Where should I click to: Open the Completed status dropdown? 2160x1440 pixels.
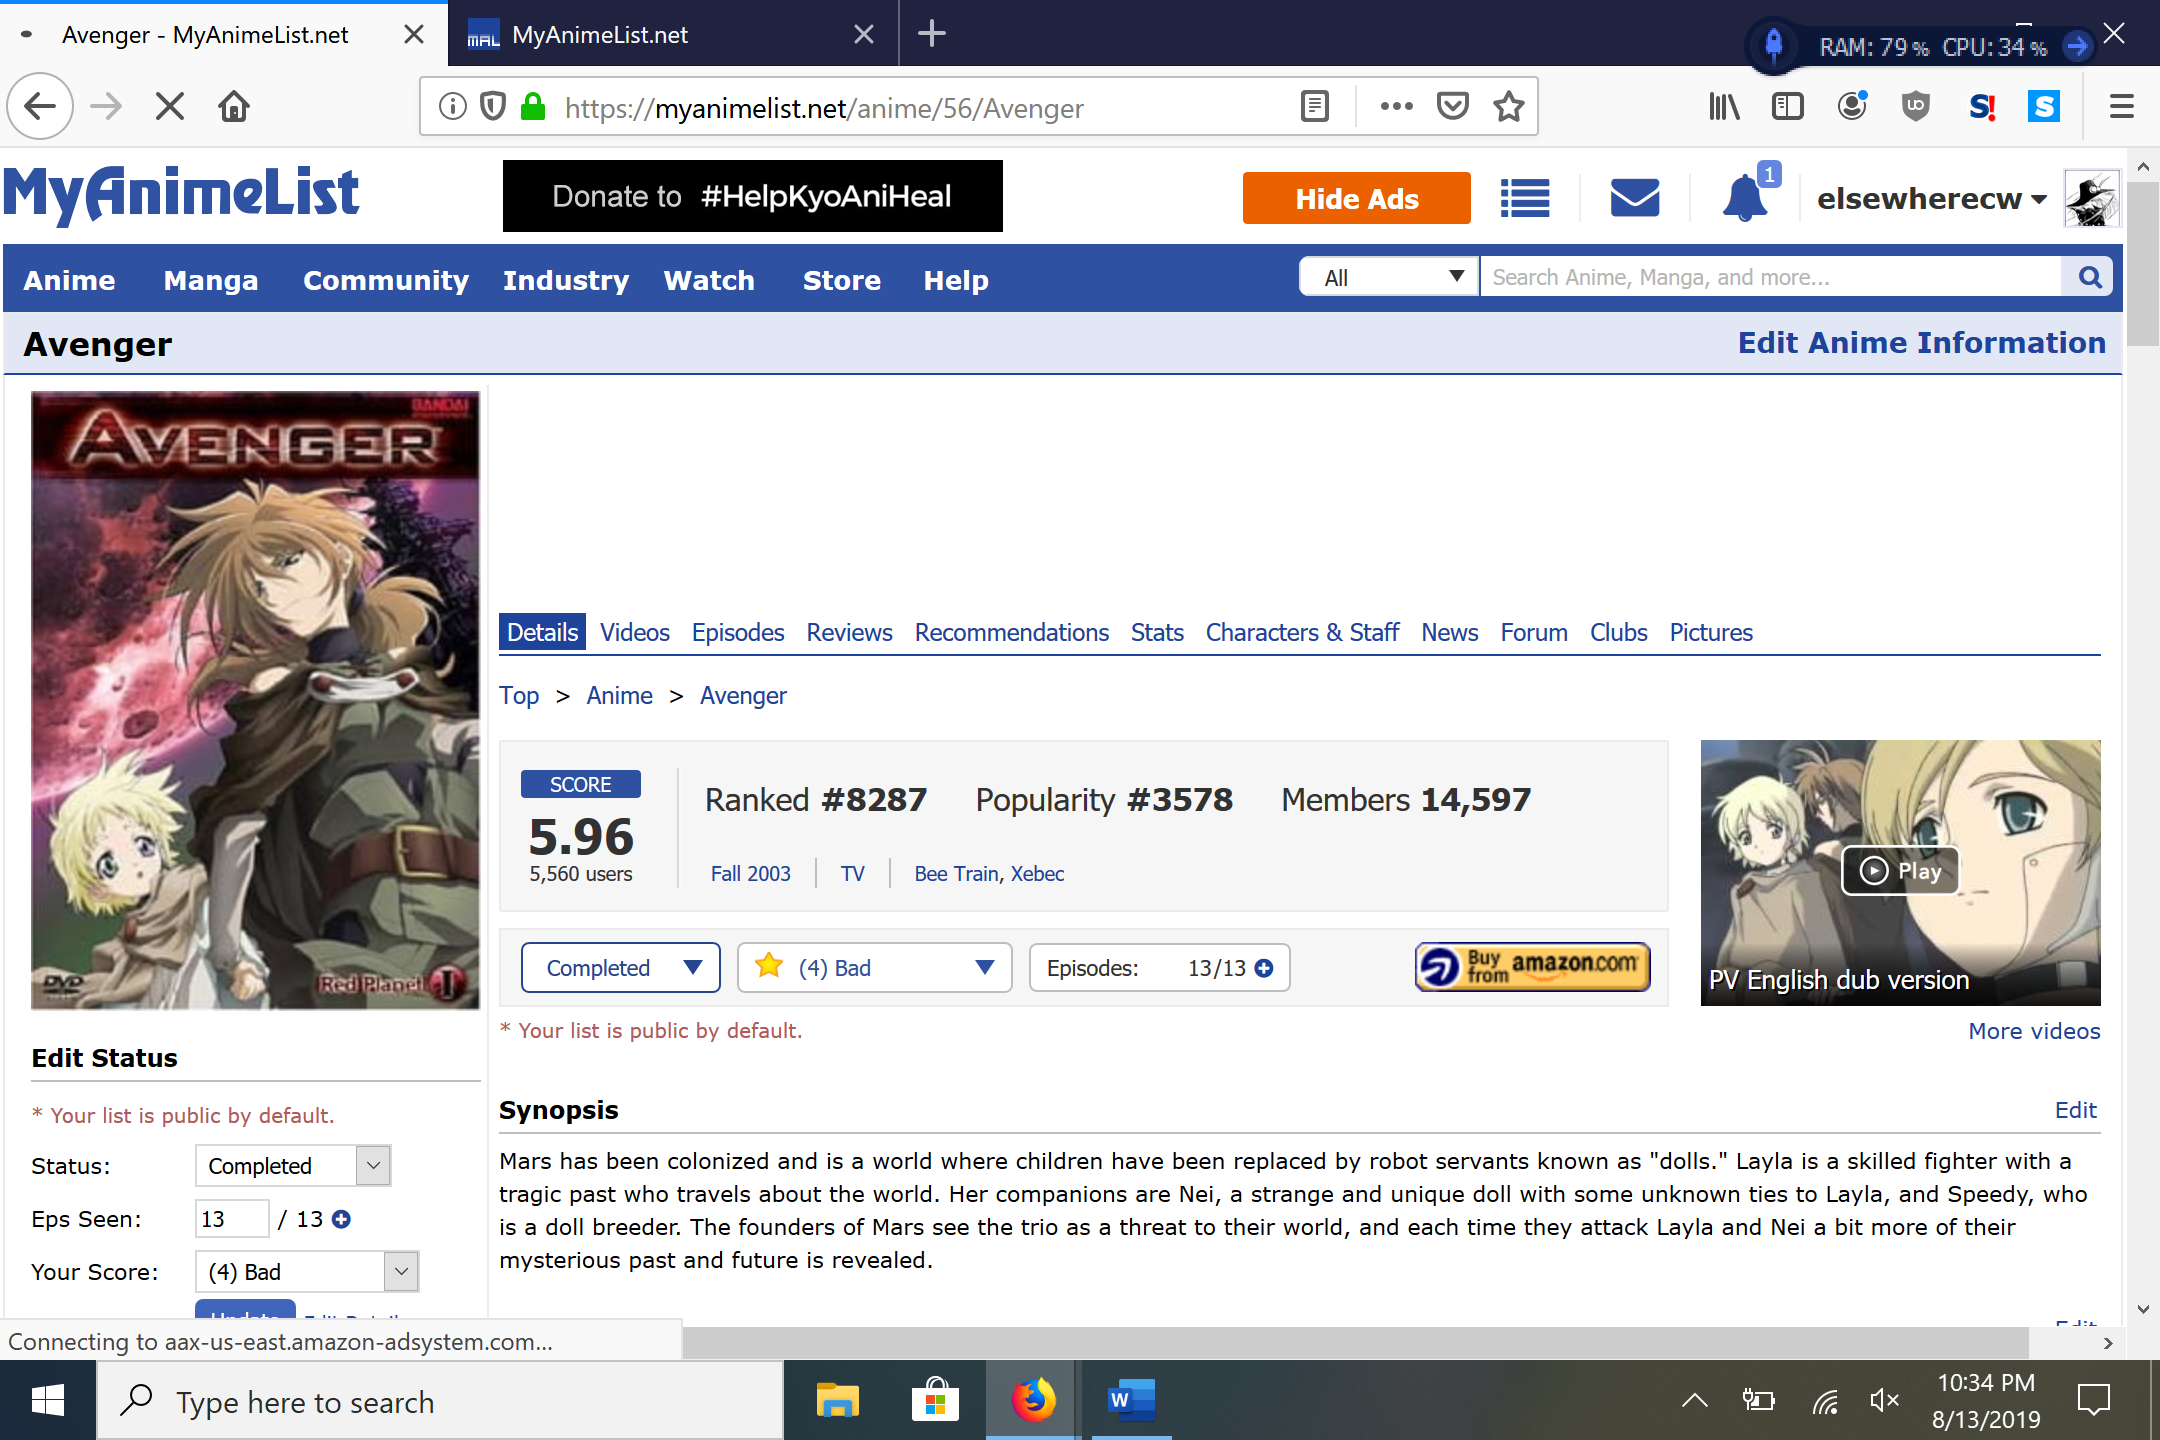pos(620,968)
